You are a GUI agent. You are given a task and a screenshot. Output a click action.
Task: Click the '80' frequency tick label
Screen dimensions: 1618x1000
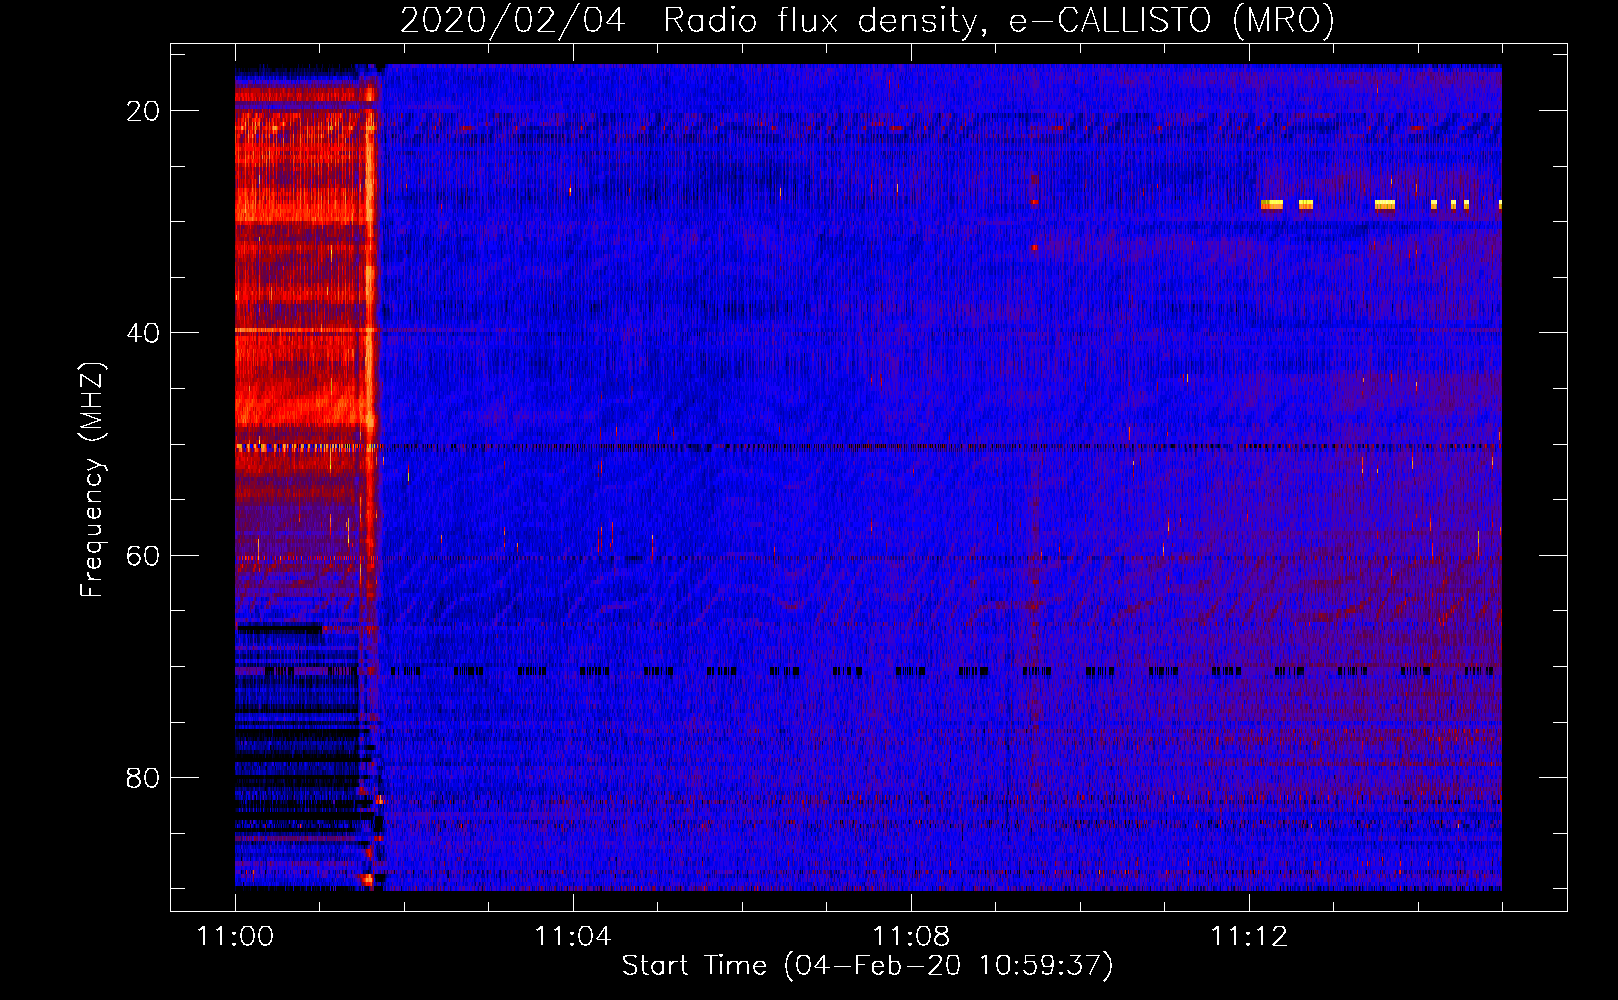(x=143, y=777)
